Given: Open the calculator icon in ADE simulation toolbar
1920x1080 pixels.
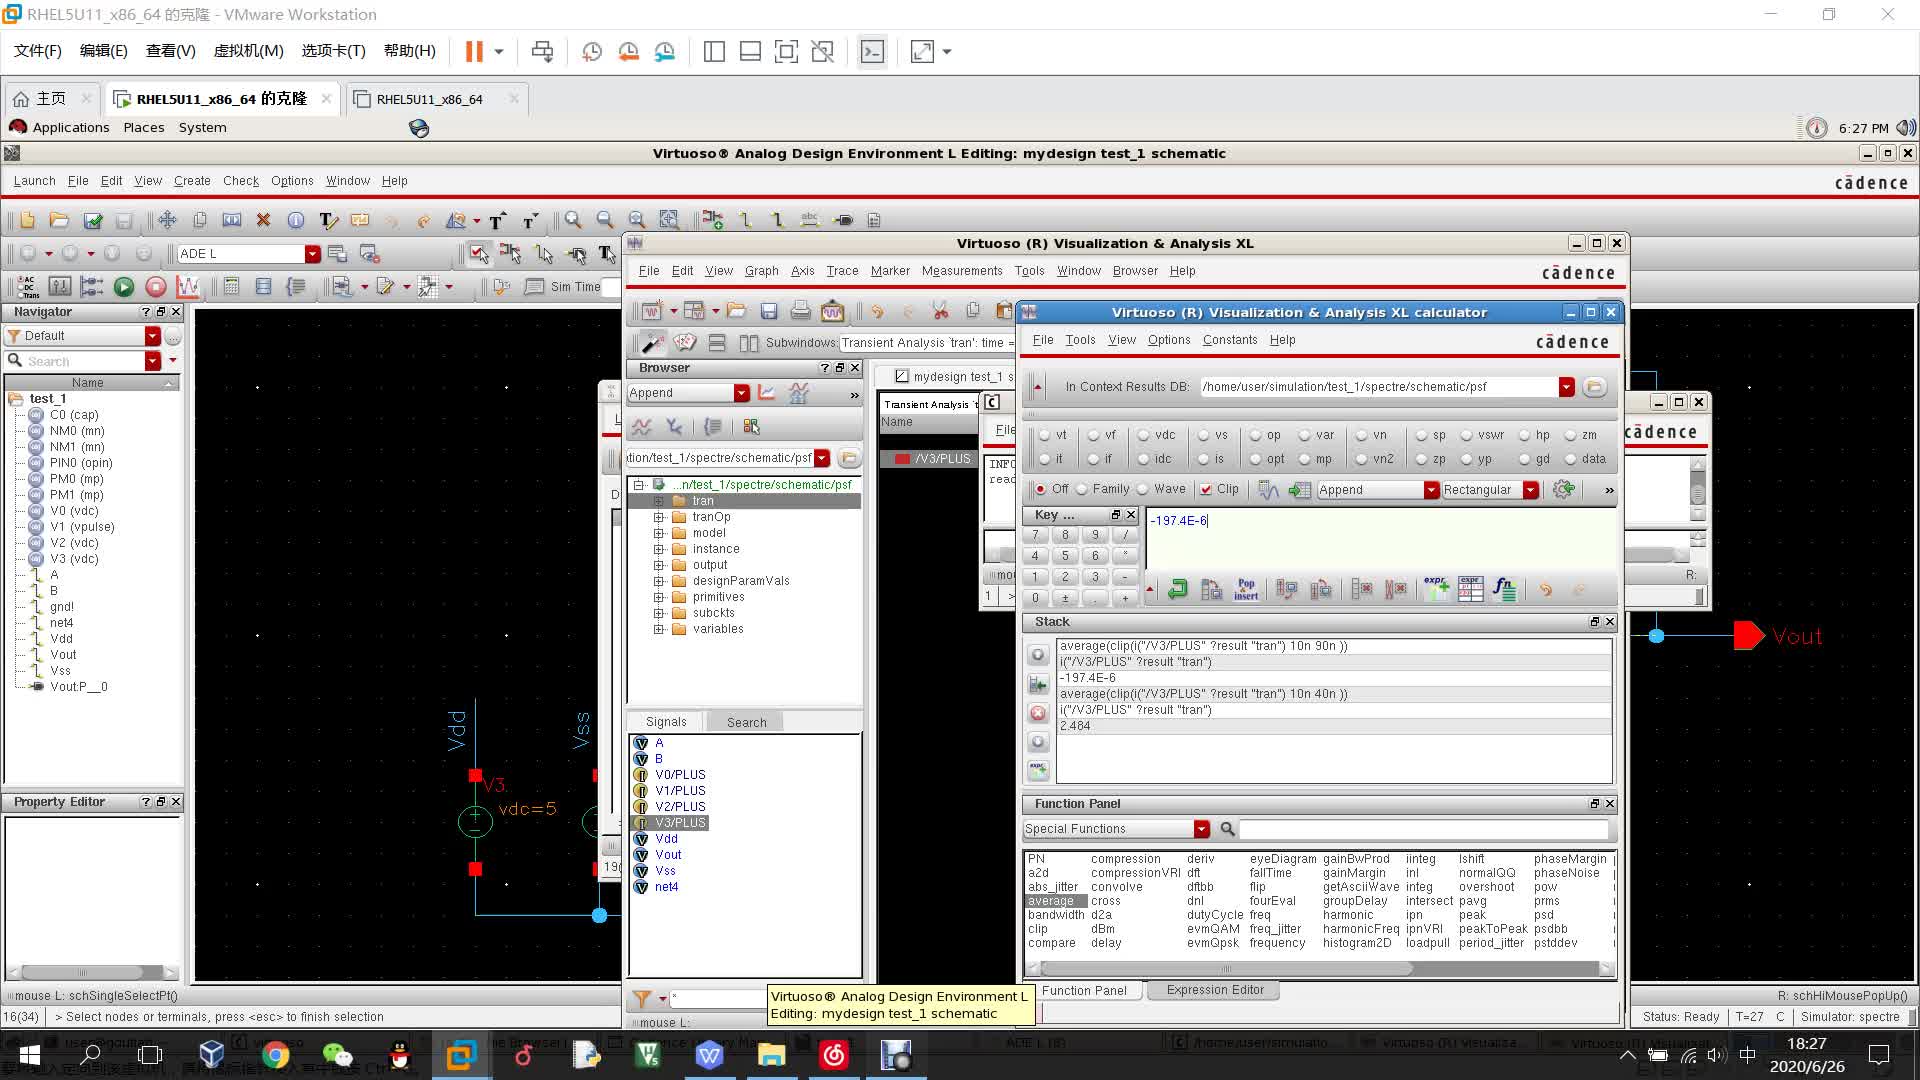Looking at the screenshot, I should tap(231, 287).
